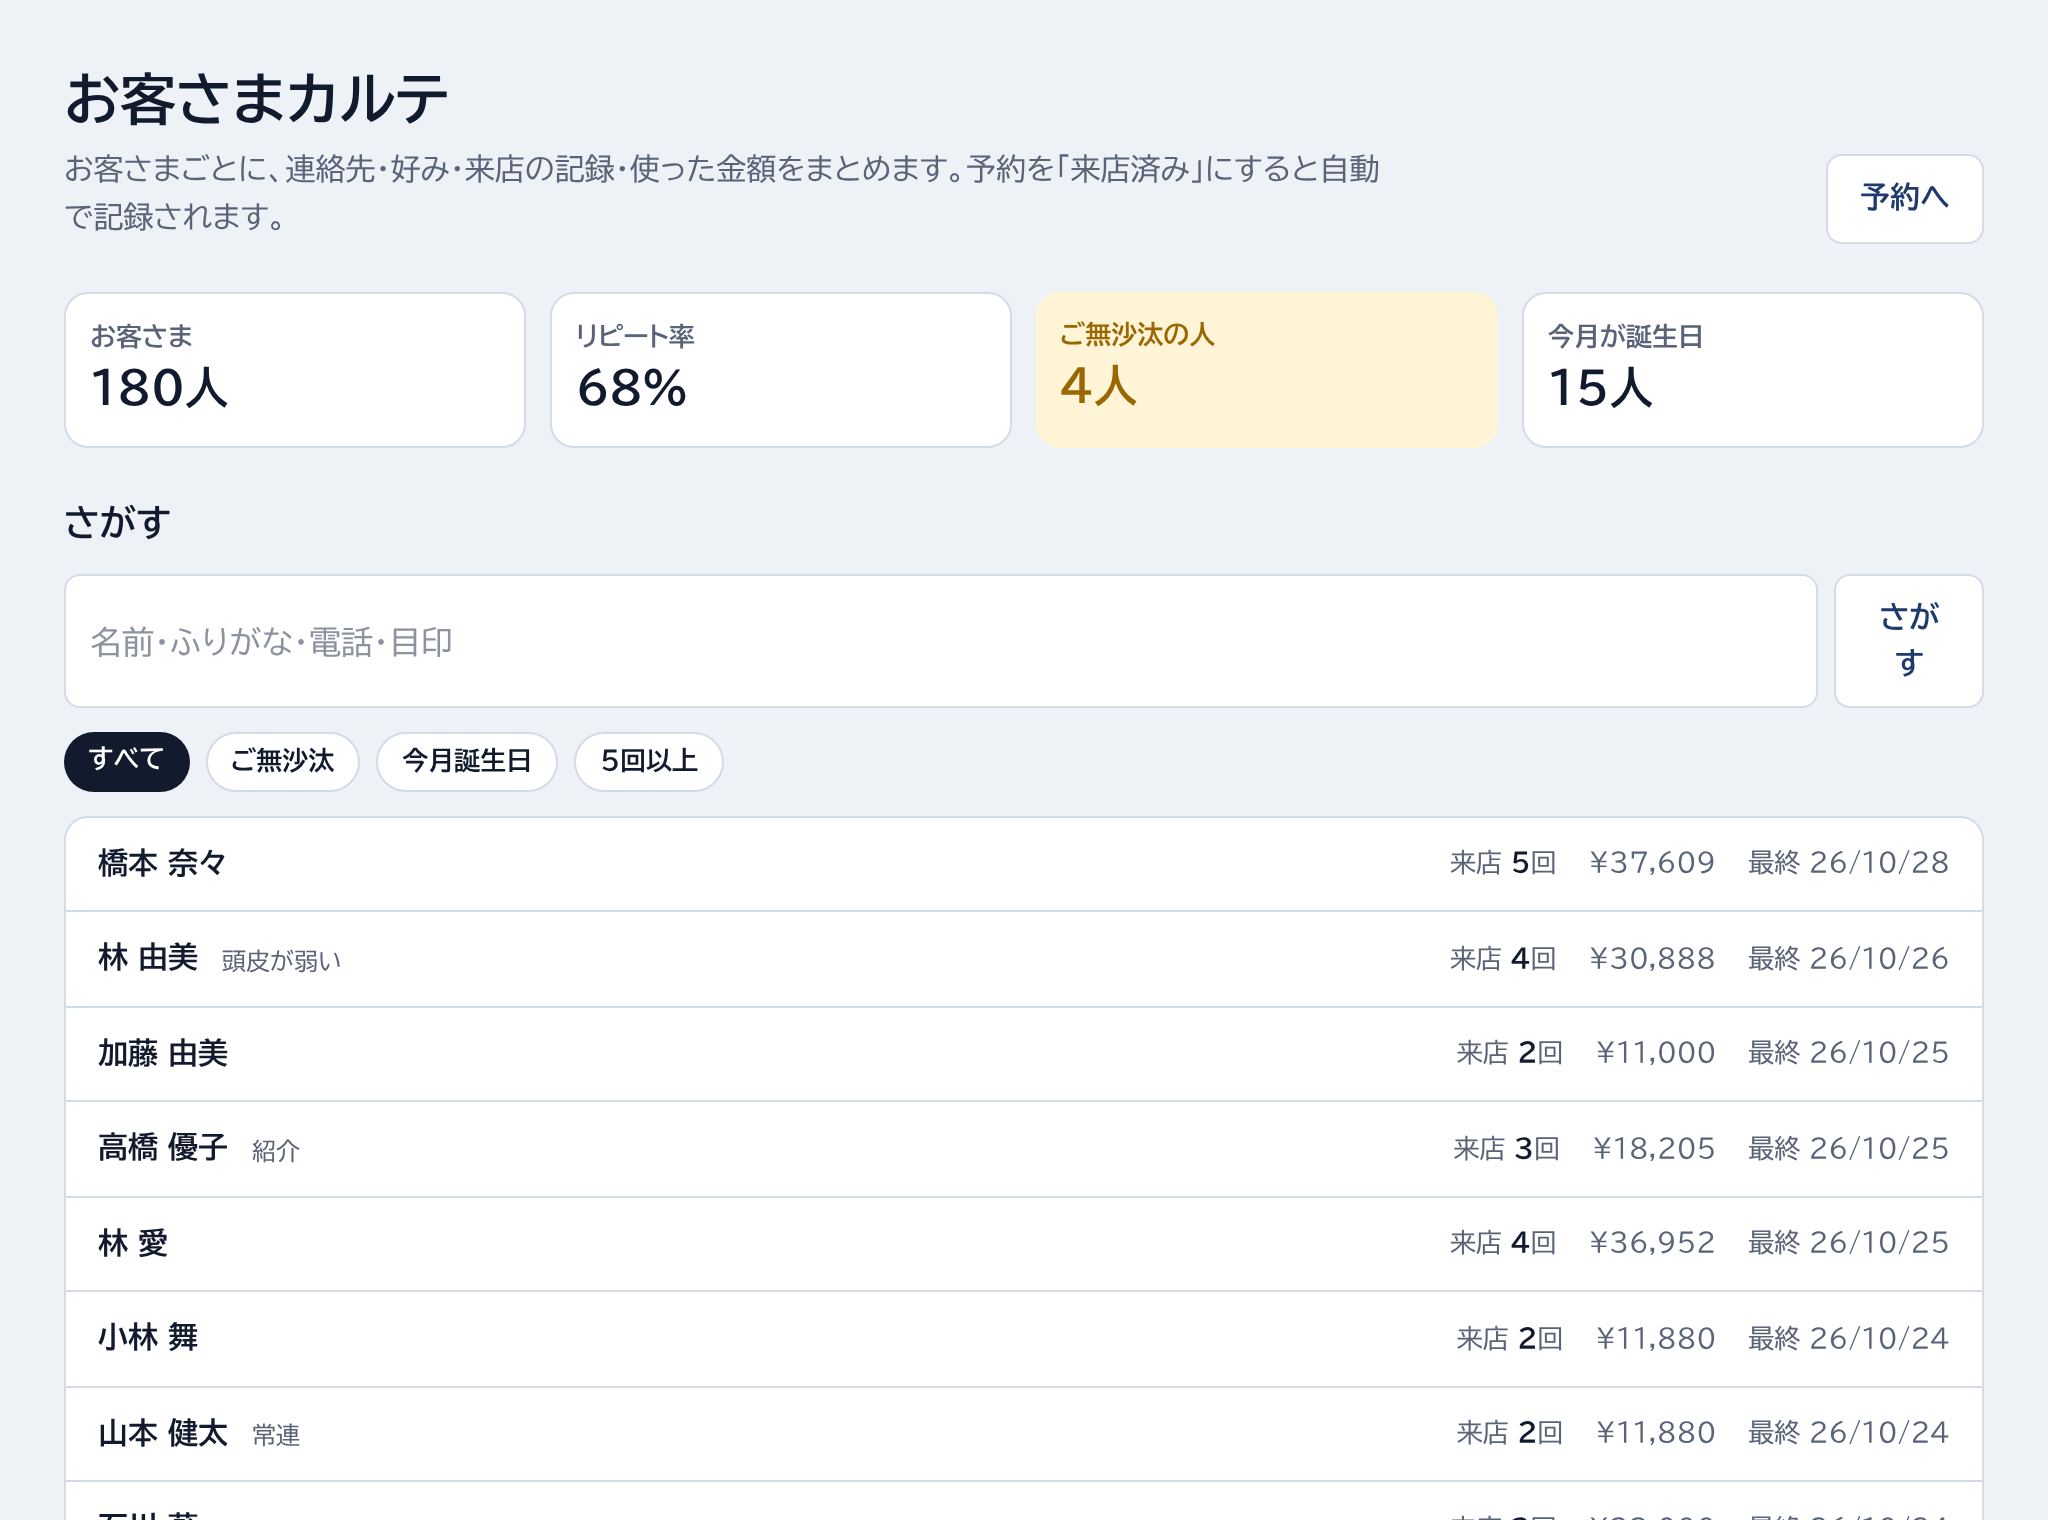Click the さがす search button

click(x=1908, y=640)
